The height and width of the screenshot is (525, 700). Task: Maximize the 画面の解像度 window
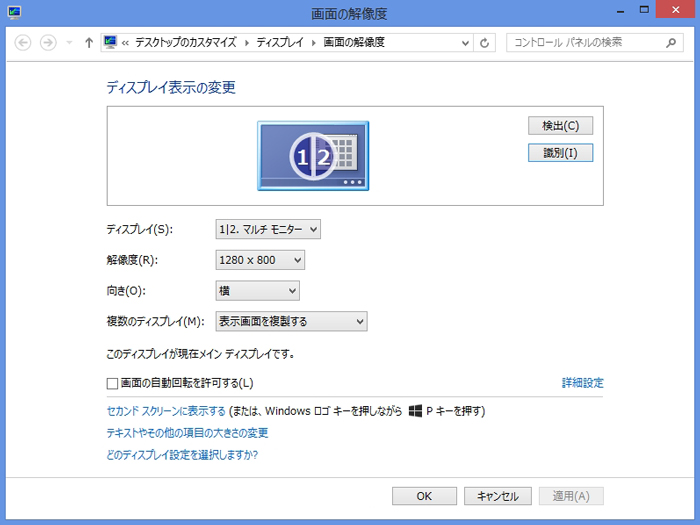click(644, 10)
